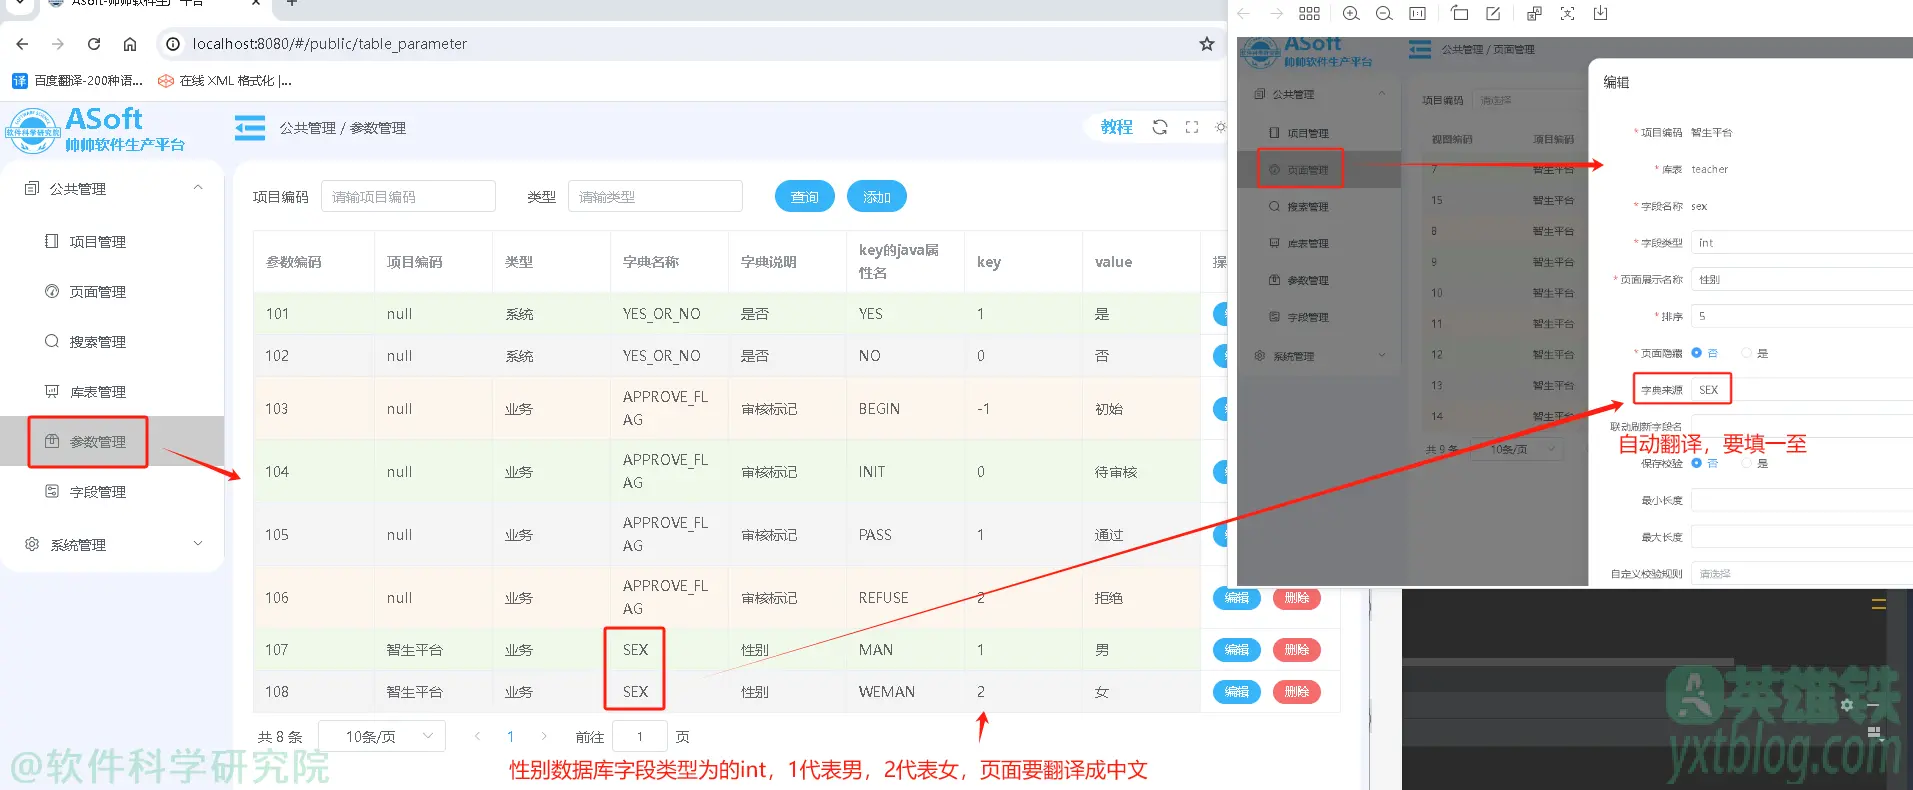Open the 类型 filter select box

tap(655, 197)
